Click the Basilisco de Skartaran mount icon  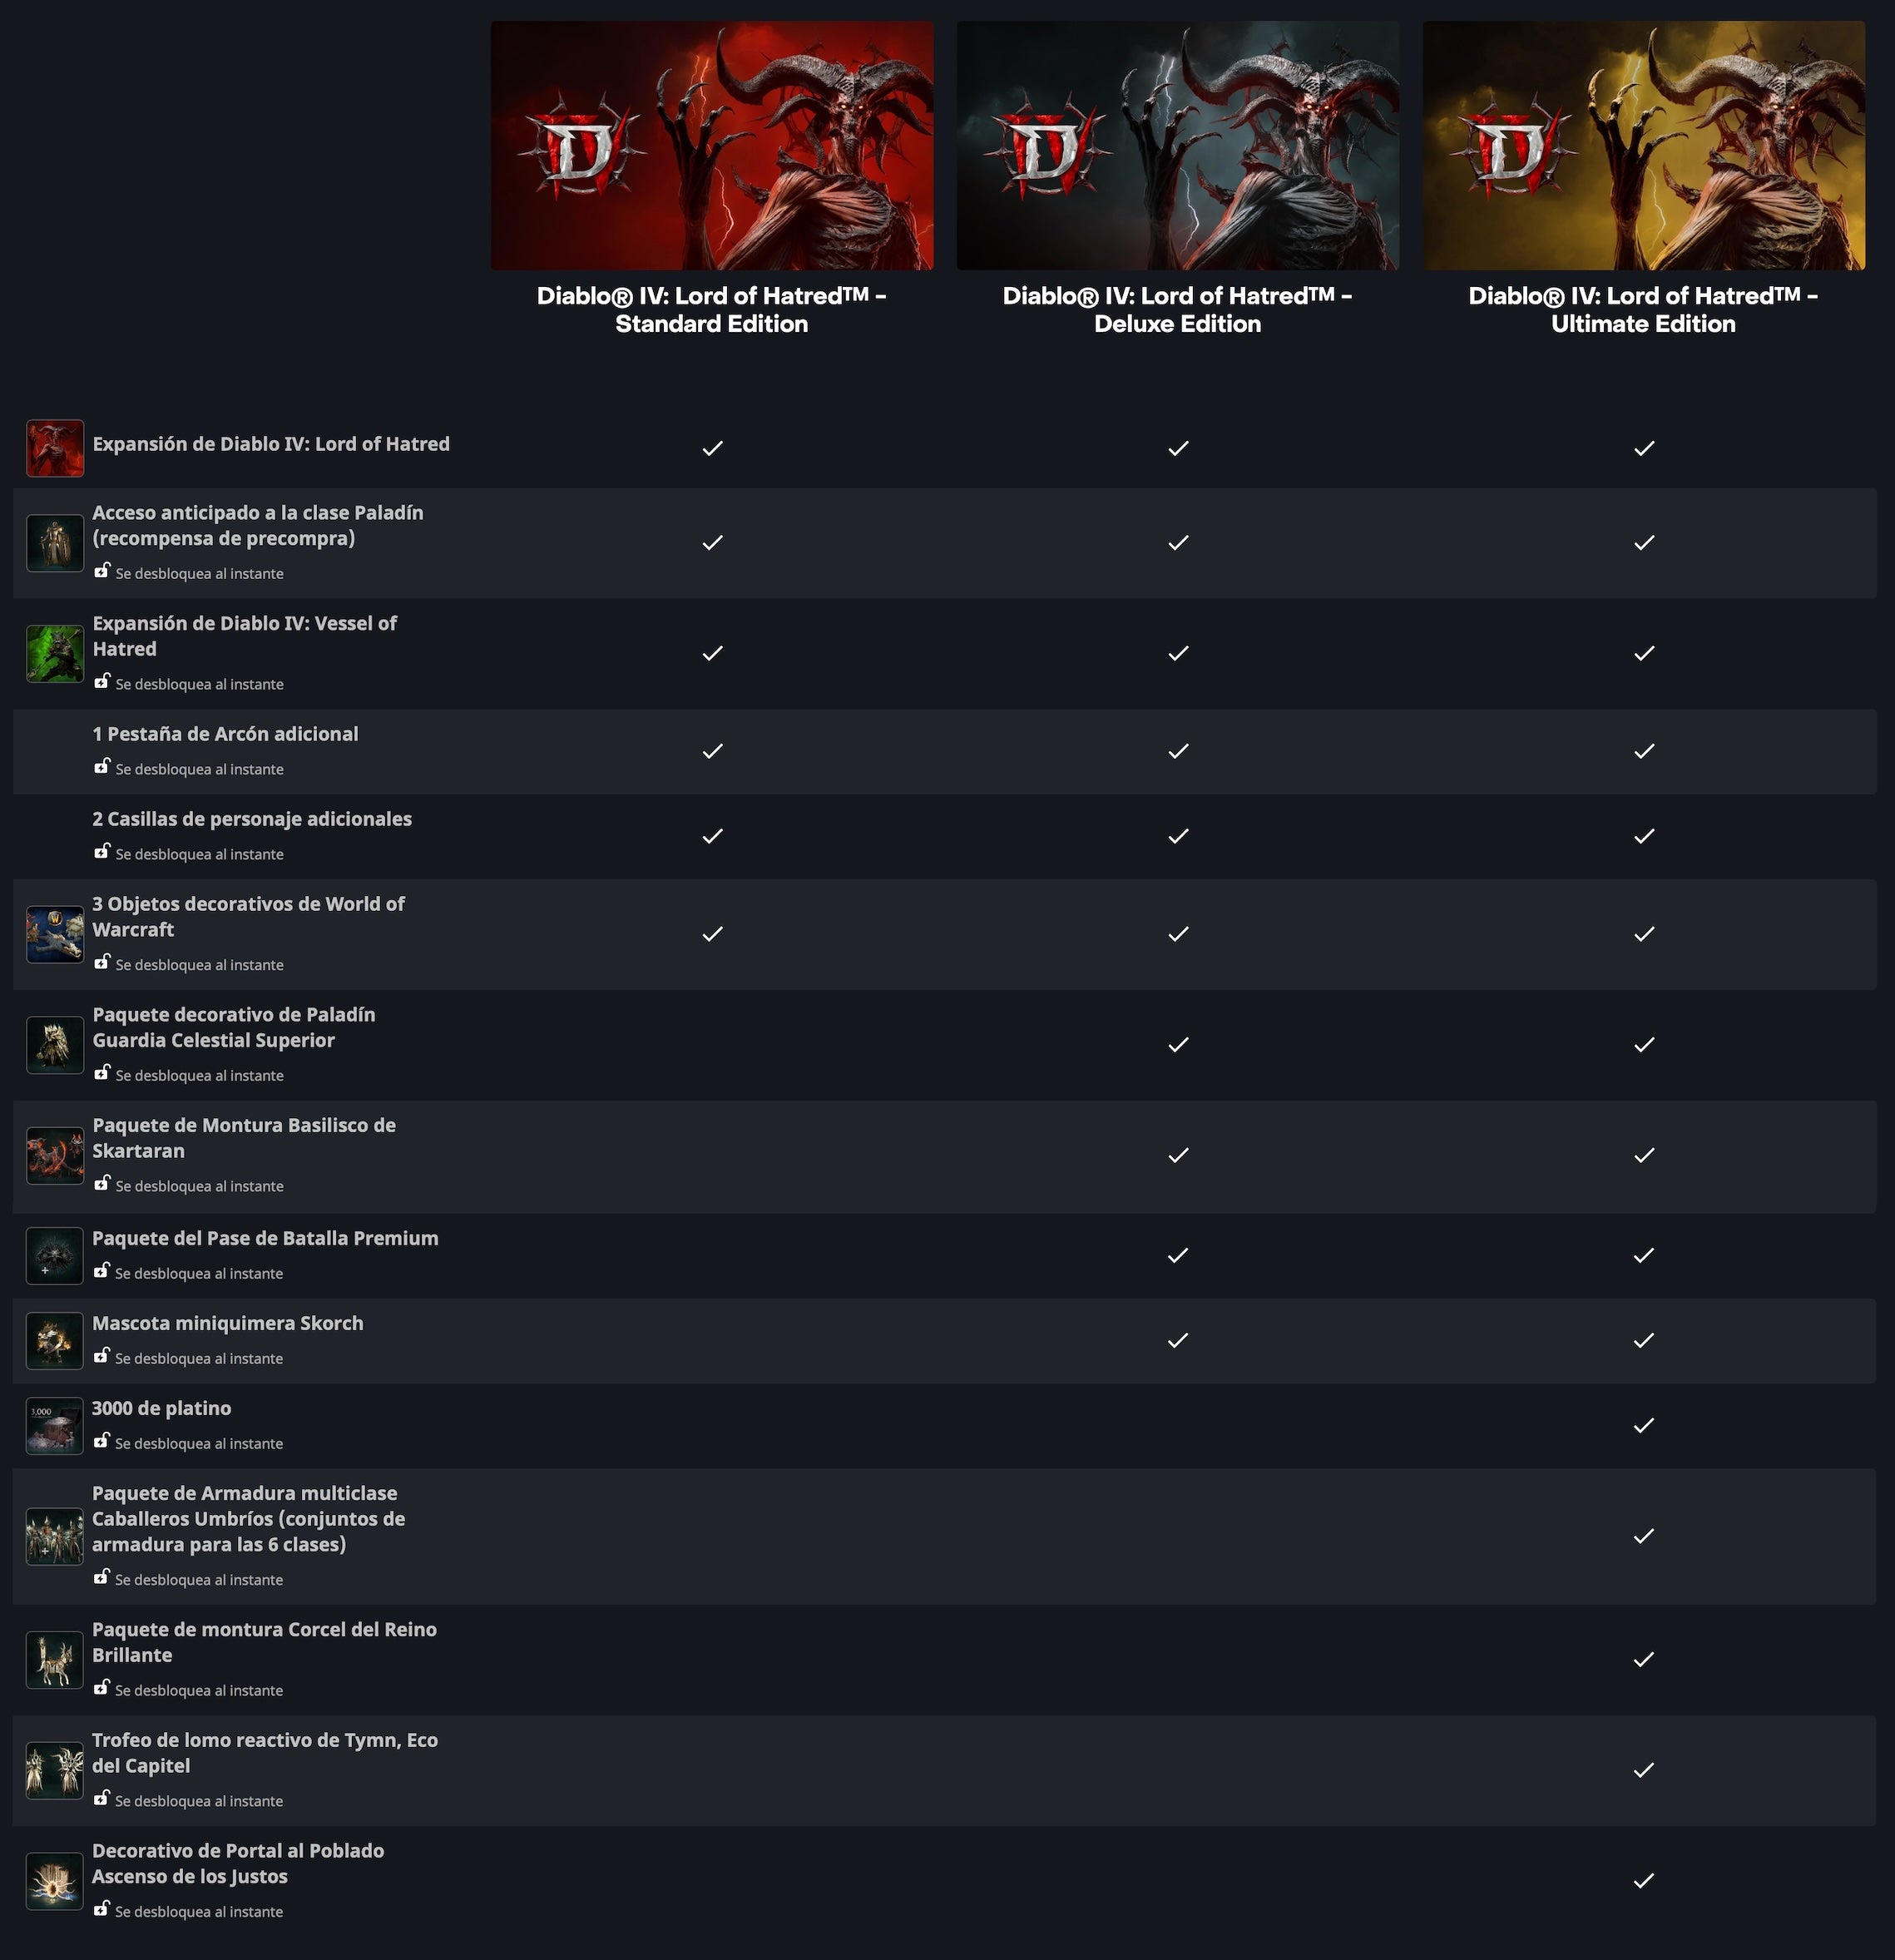pos(55,1155)
